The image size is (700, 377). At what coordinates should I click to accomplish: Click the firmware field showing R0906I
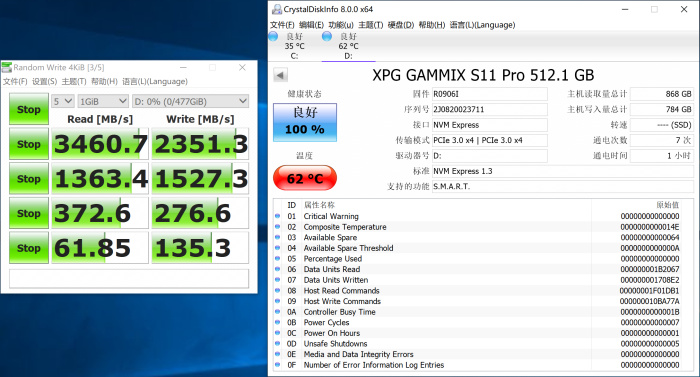490,94
